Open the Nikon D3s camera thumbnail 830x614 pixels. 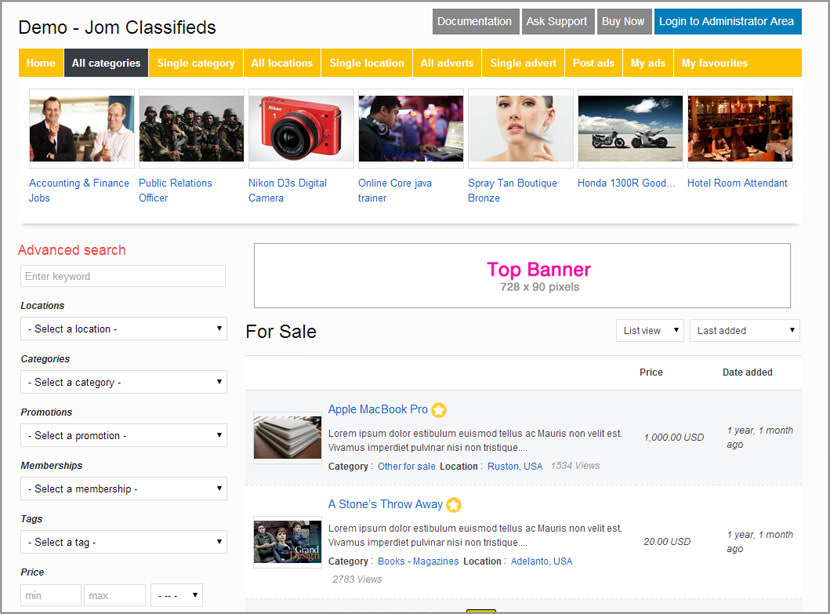click(x=300, y=129)
